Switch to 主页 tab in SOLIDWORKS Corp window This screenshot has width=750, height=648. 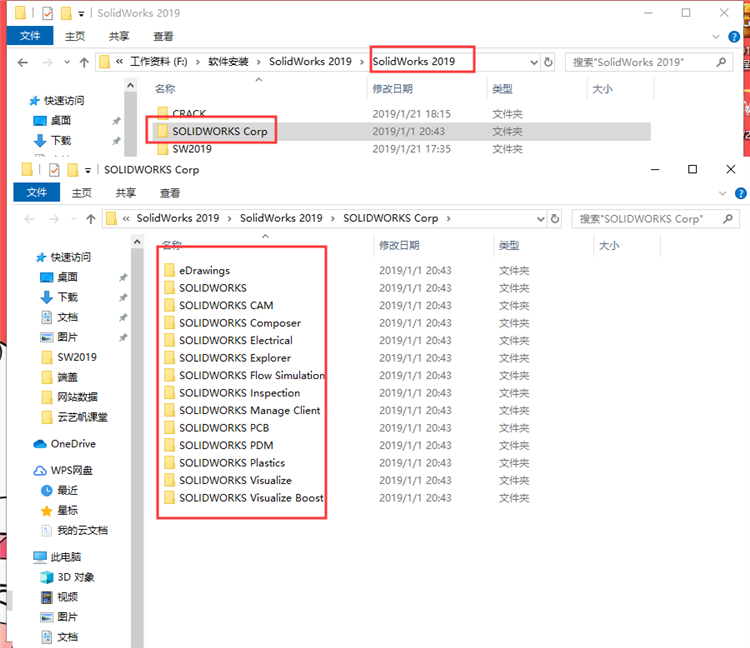click(81, 193)
